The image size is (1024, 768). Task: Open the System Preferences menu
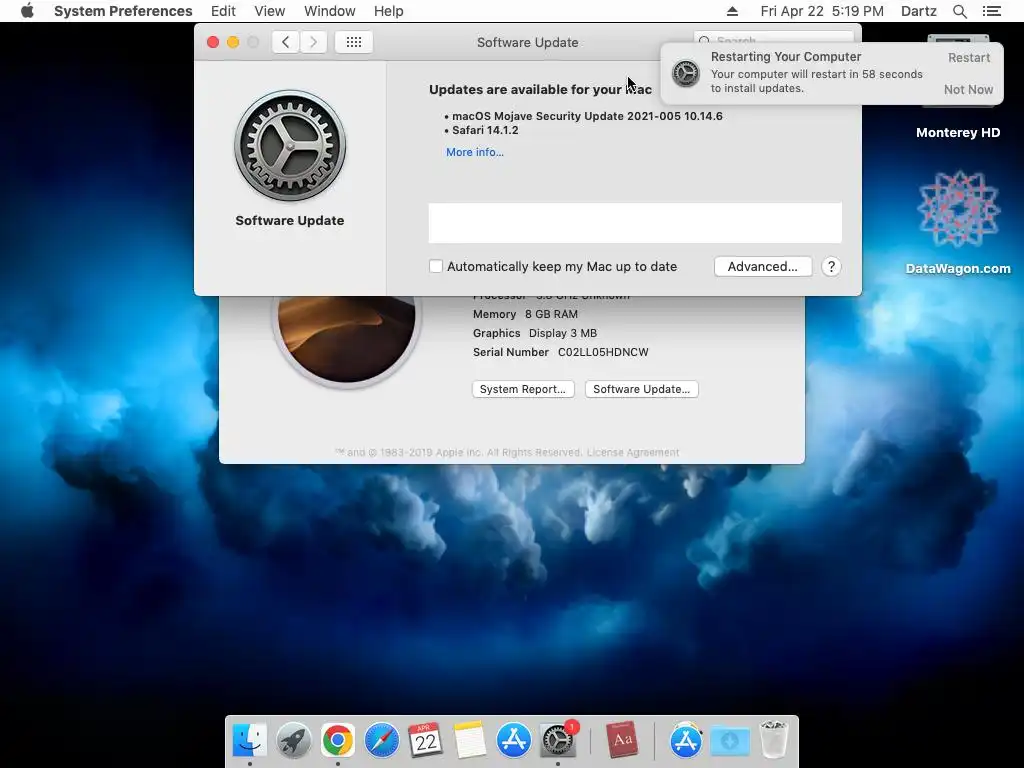123,11
